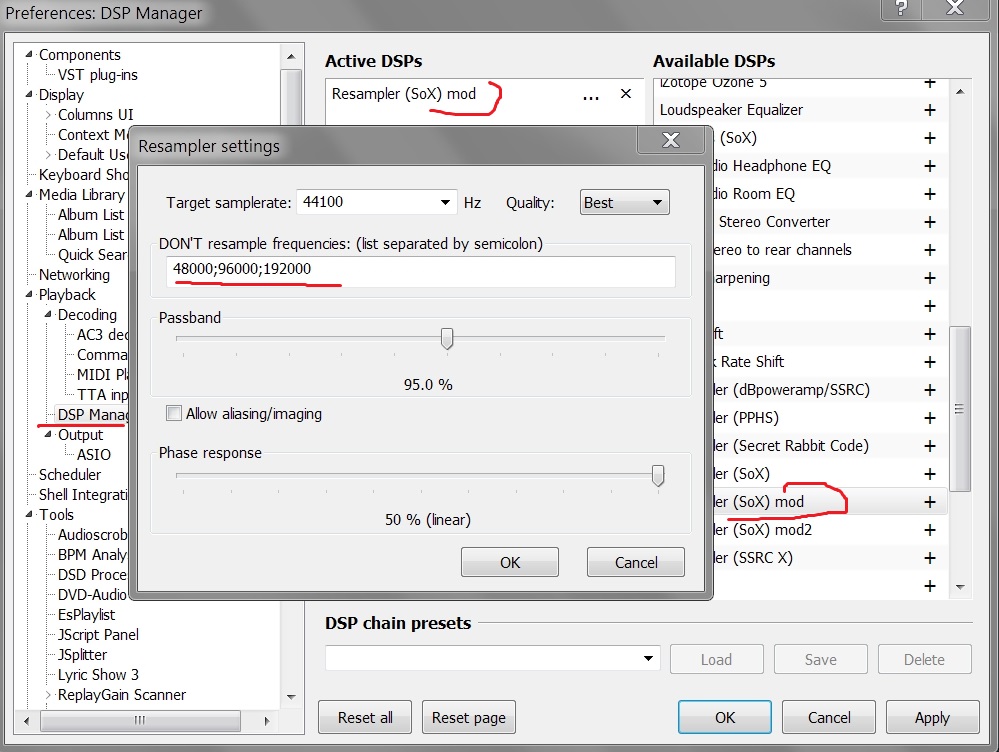999x752 pixels.
Task: Select EsPlaylist in Tools tree
Action: click(x=86, y=615)
